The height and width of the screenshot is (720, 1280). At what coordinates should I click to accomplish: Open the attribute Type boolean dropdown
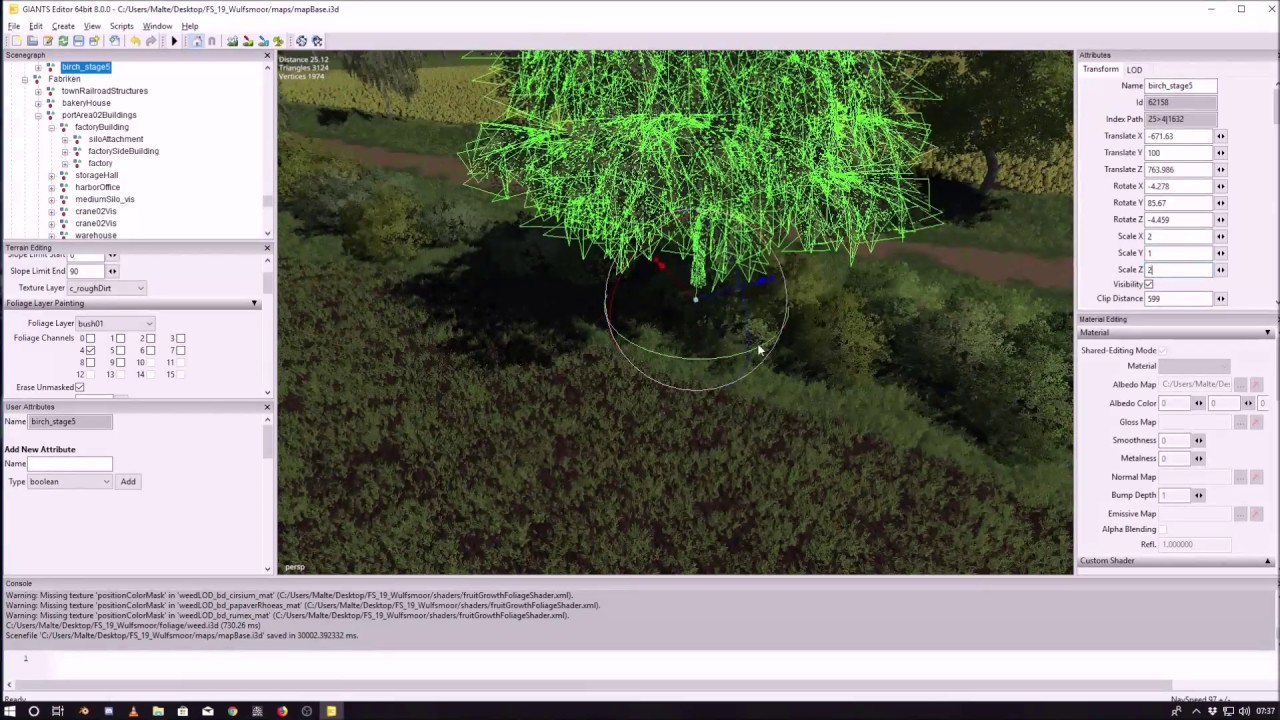(69, 482)
